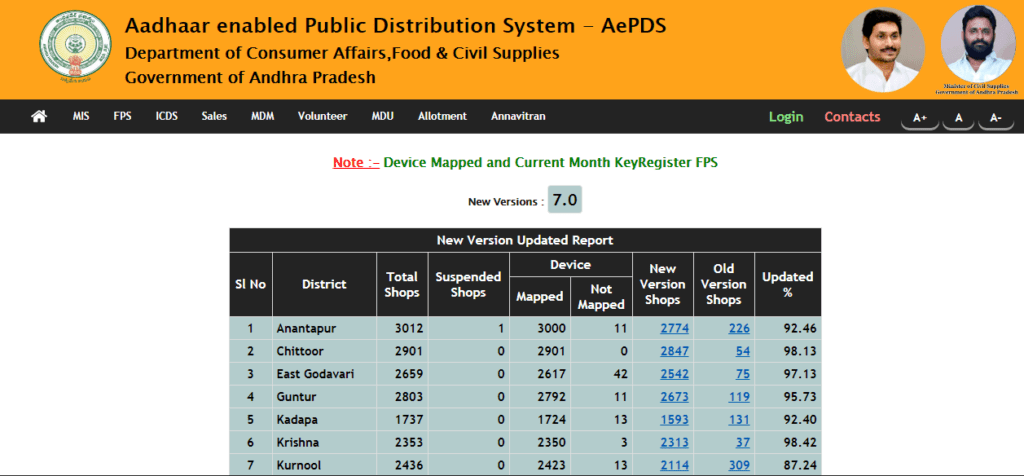The height and width of the screenshot is (476, 1024).
Task: Click the Login link
Action: tap(786, 117)
